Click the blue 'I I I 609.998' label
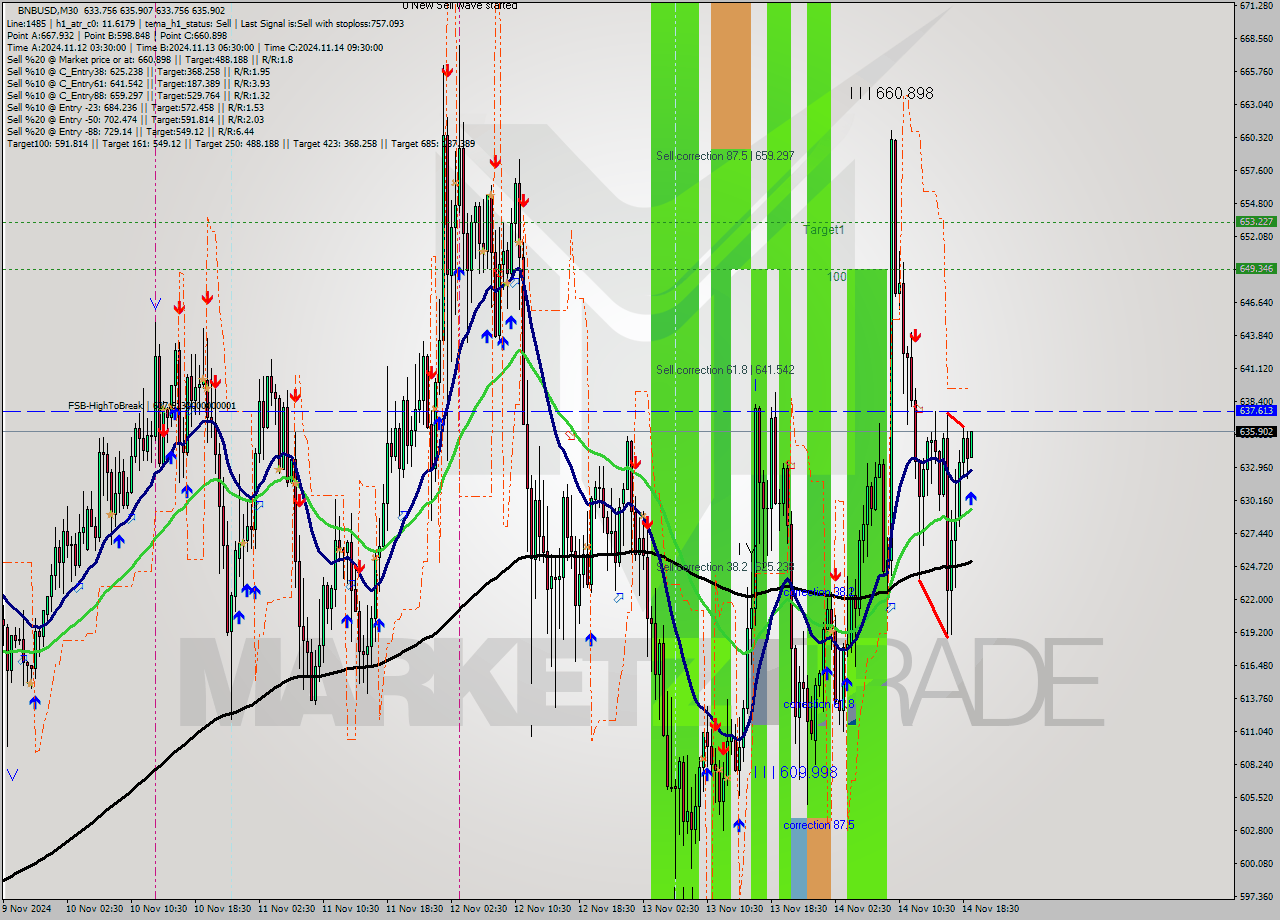This screenshot has width=1280, height=920. (x=794, y=772)
